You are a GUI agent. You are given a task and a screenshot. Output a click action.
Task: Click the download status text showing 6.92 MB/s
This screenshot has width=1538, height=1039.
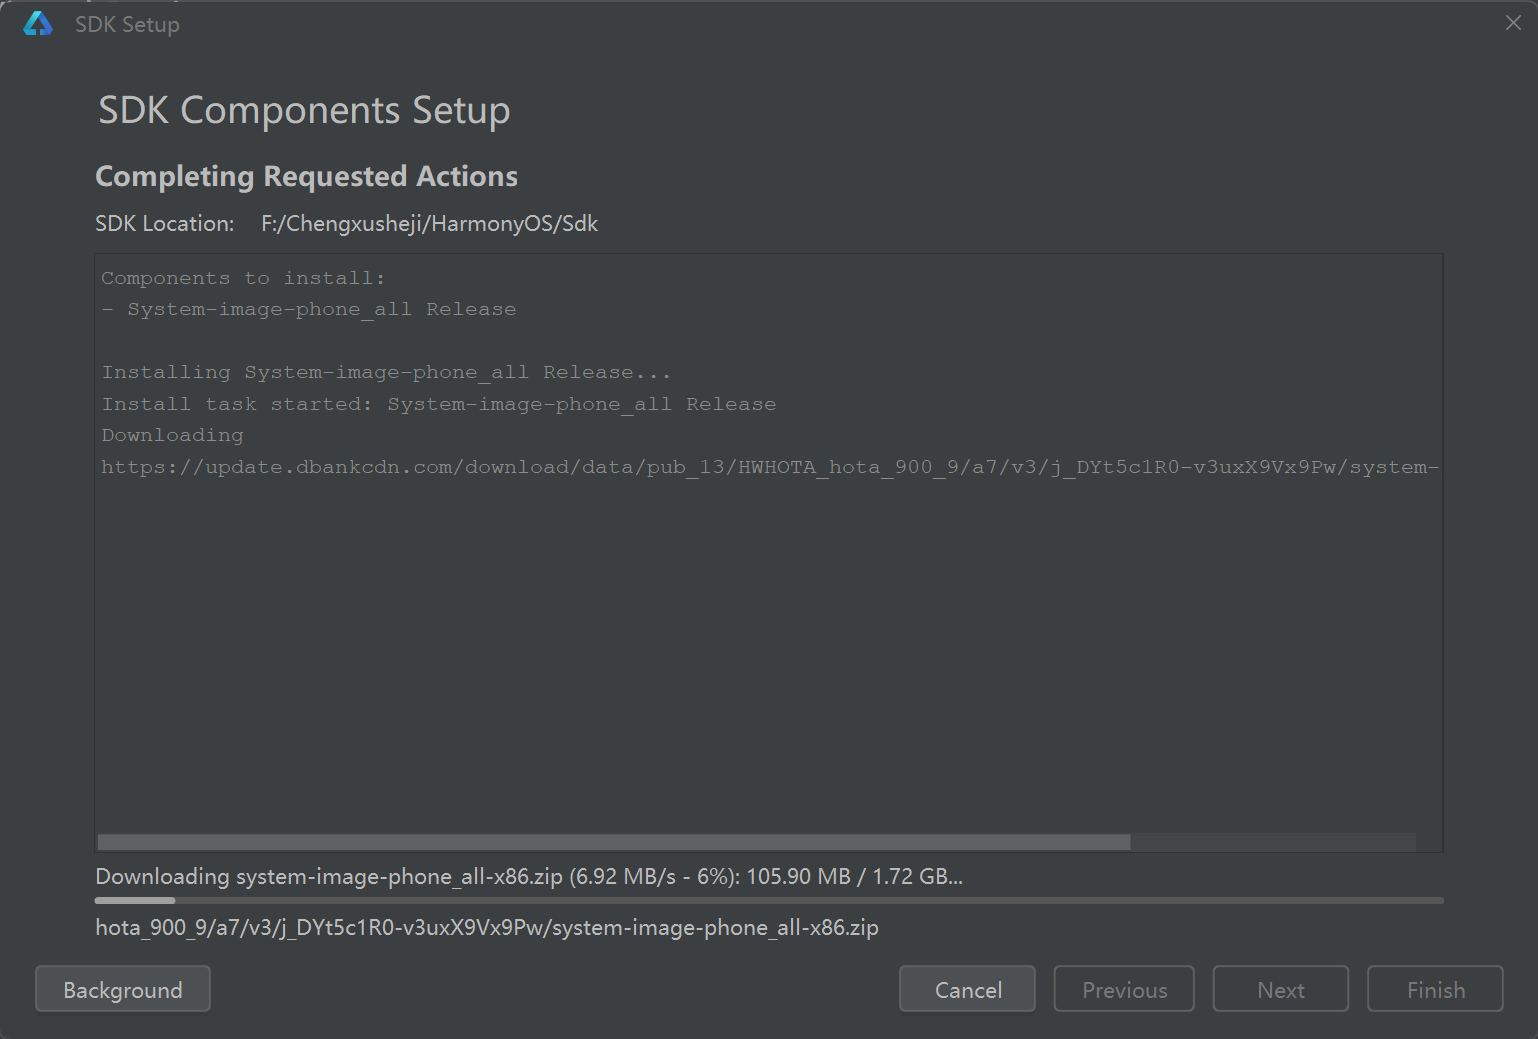[529, 877]
